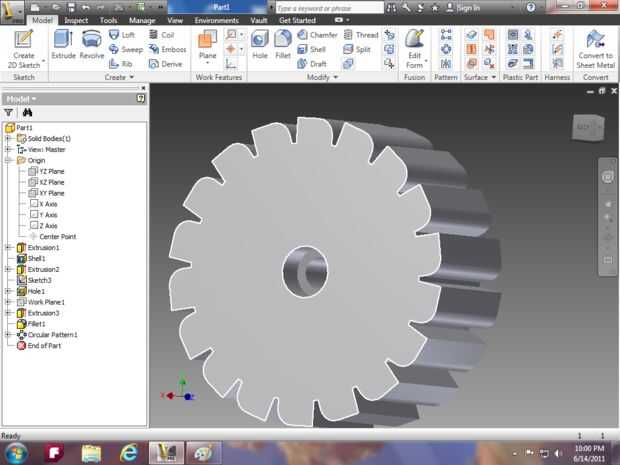Image resolution: width=620 pixels, height=465 pixels.
Task: Switch to the Inspect tab
Action: pos(76,20)
